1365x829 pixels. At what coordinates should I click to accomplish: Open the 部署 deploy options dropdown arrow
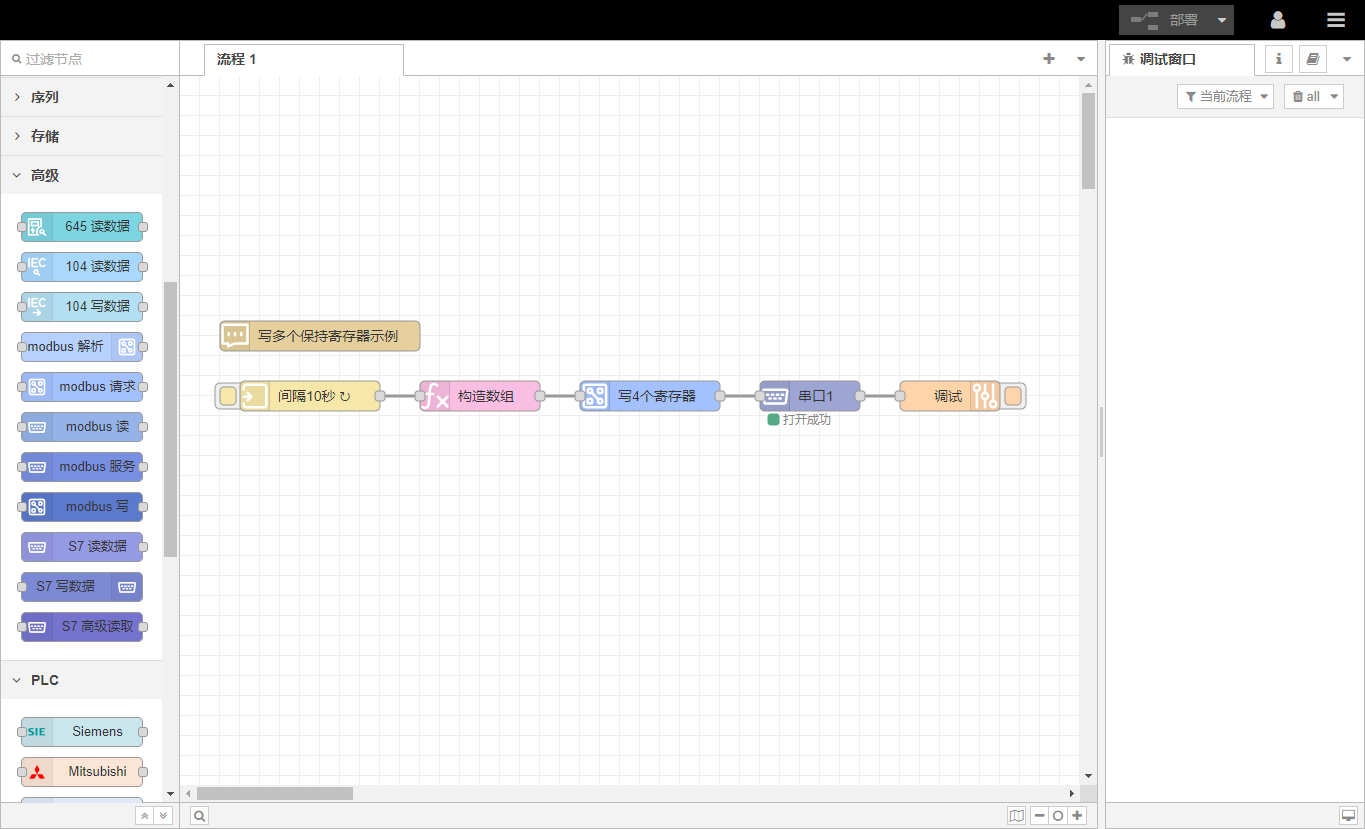click(x=1222, y=20)
